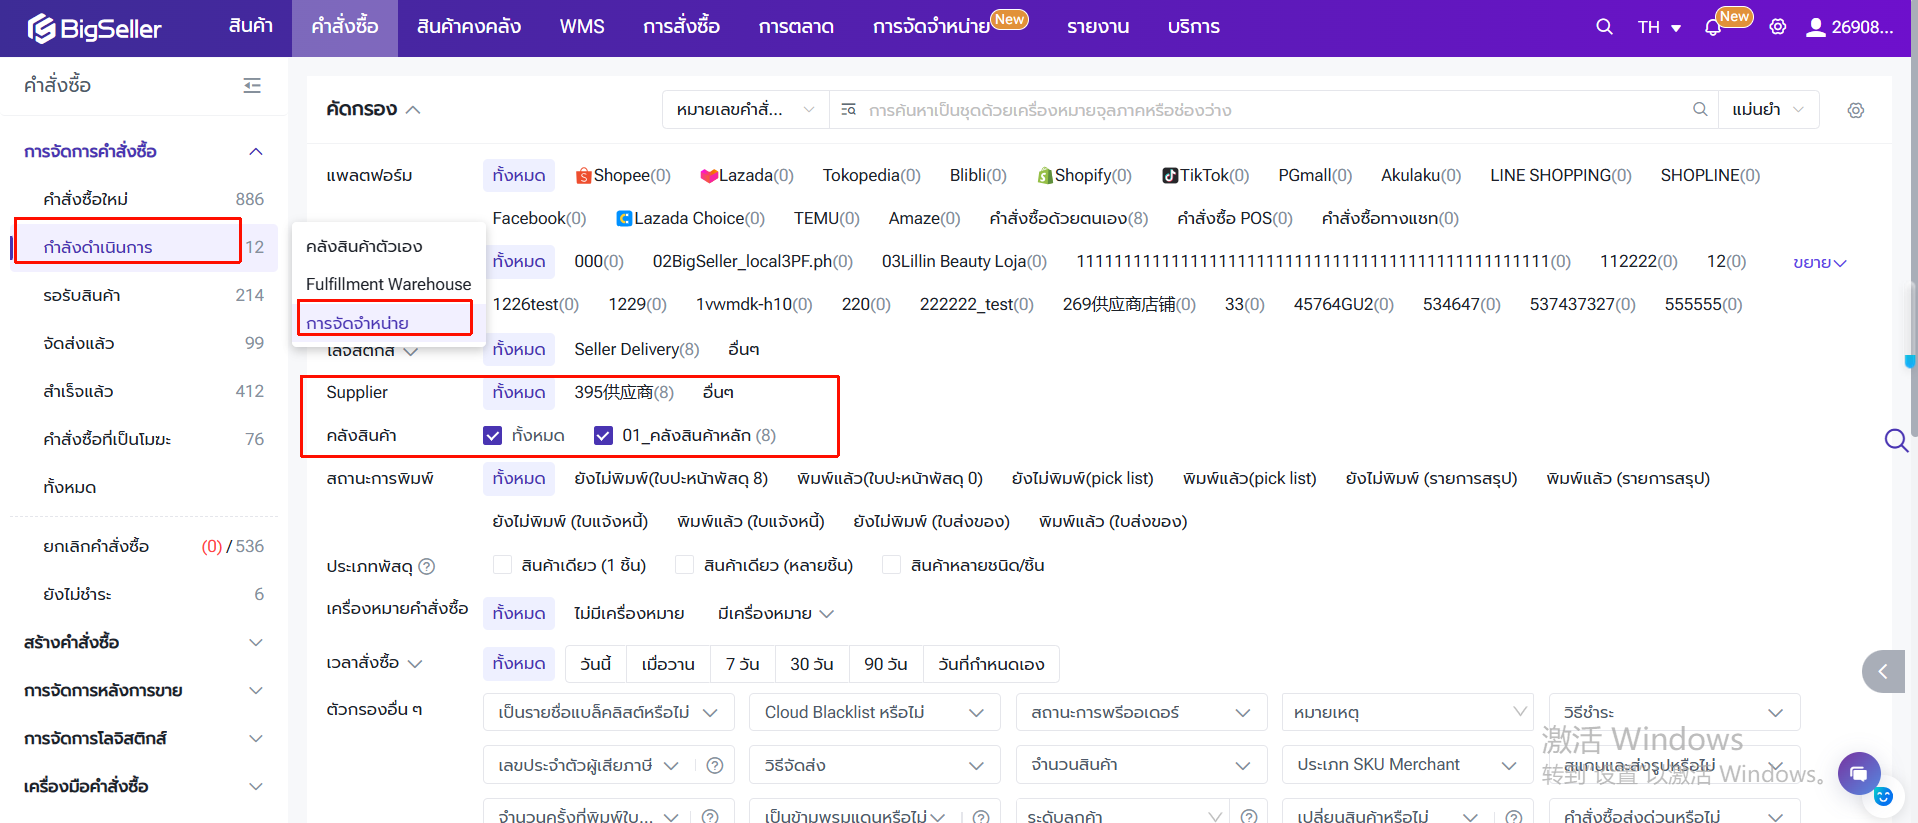The height and width of the screenshot is (823, 1918).
Task: Click search icon in order search box
Action: click(1699, 110)
